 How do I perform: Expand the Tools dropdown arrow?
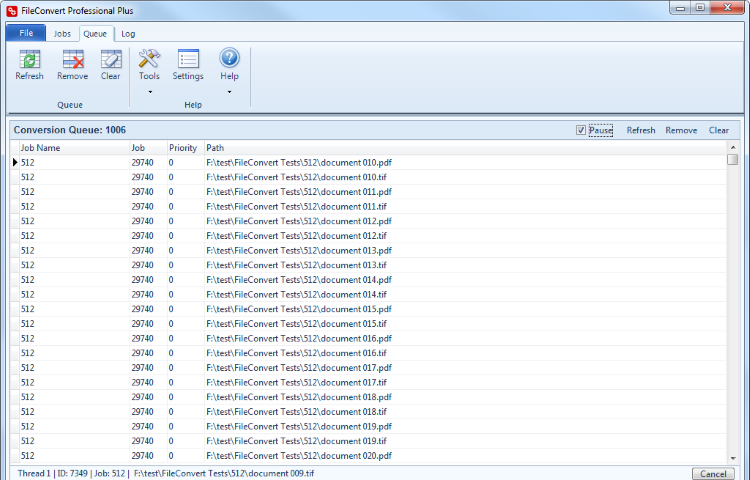point(150,92)
